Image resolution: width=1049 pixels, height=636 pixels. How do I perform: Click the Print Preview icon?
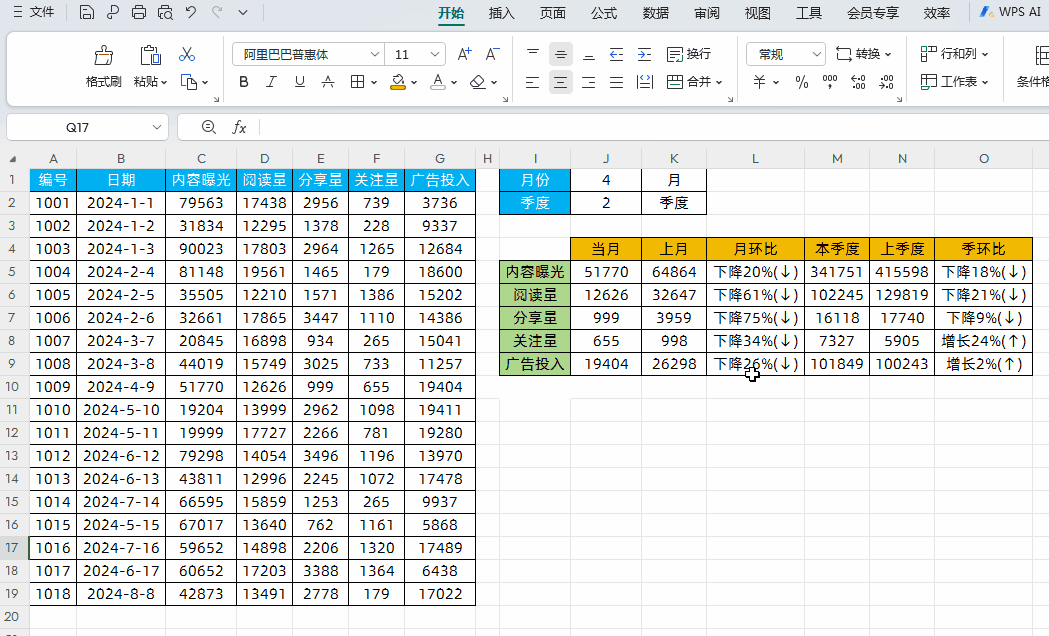coord(165,12)
